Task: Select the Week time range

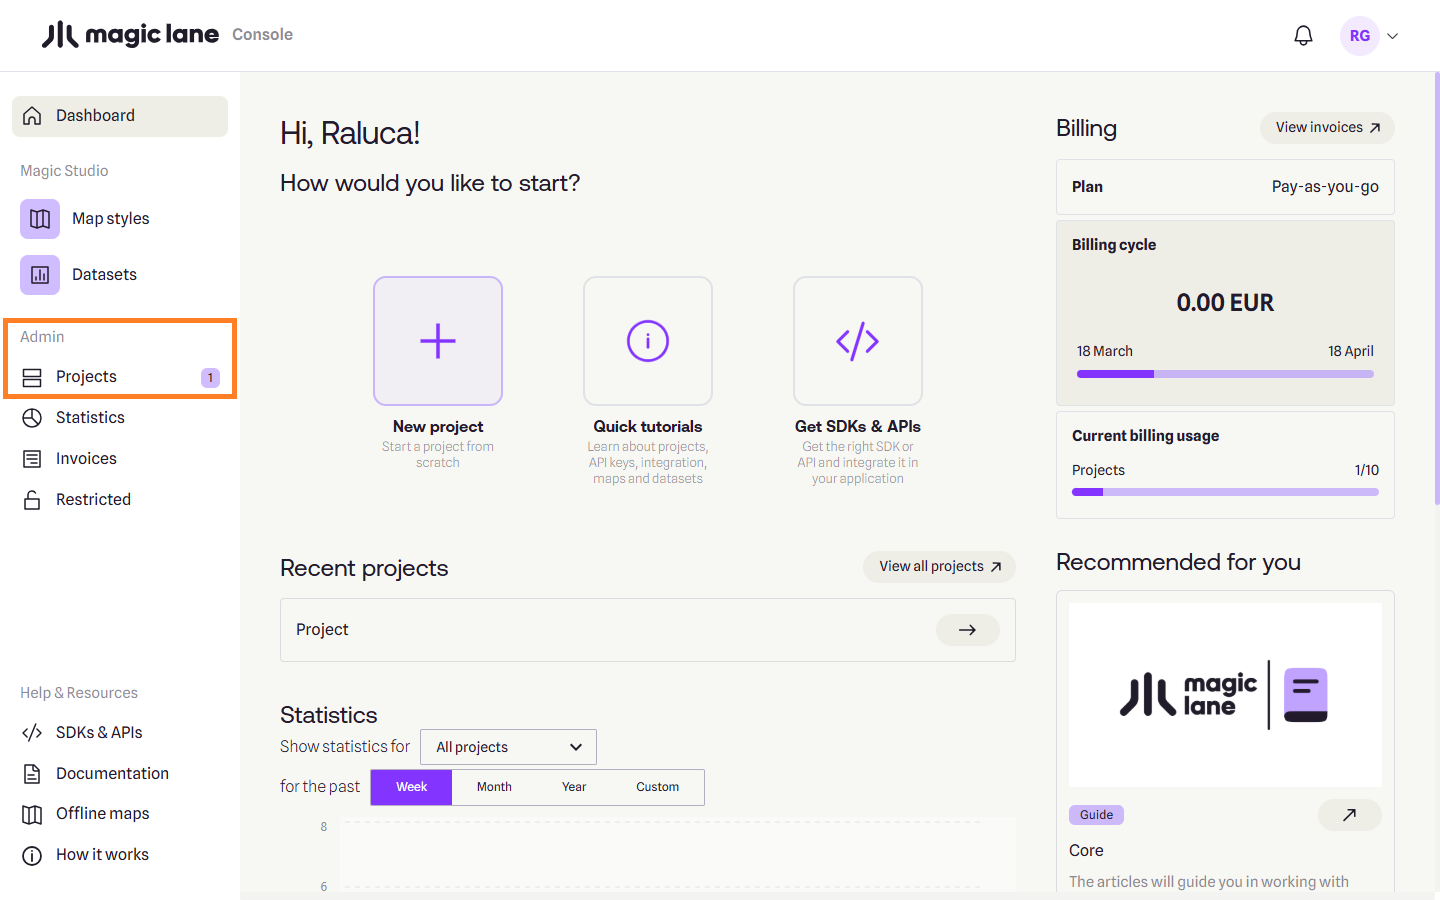Action: tap(411, 787)
